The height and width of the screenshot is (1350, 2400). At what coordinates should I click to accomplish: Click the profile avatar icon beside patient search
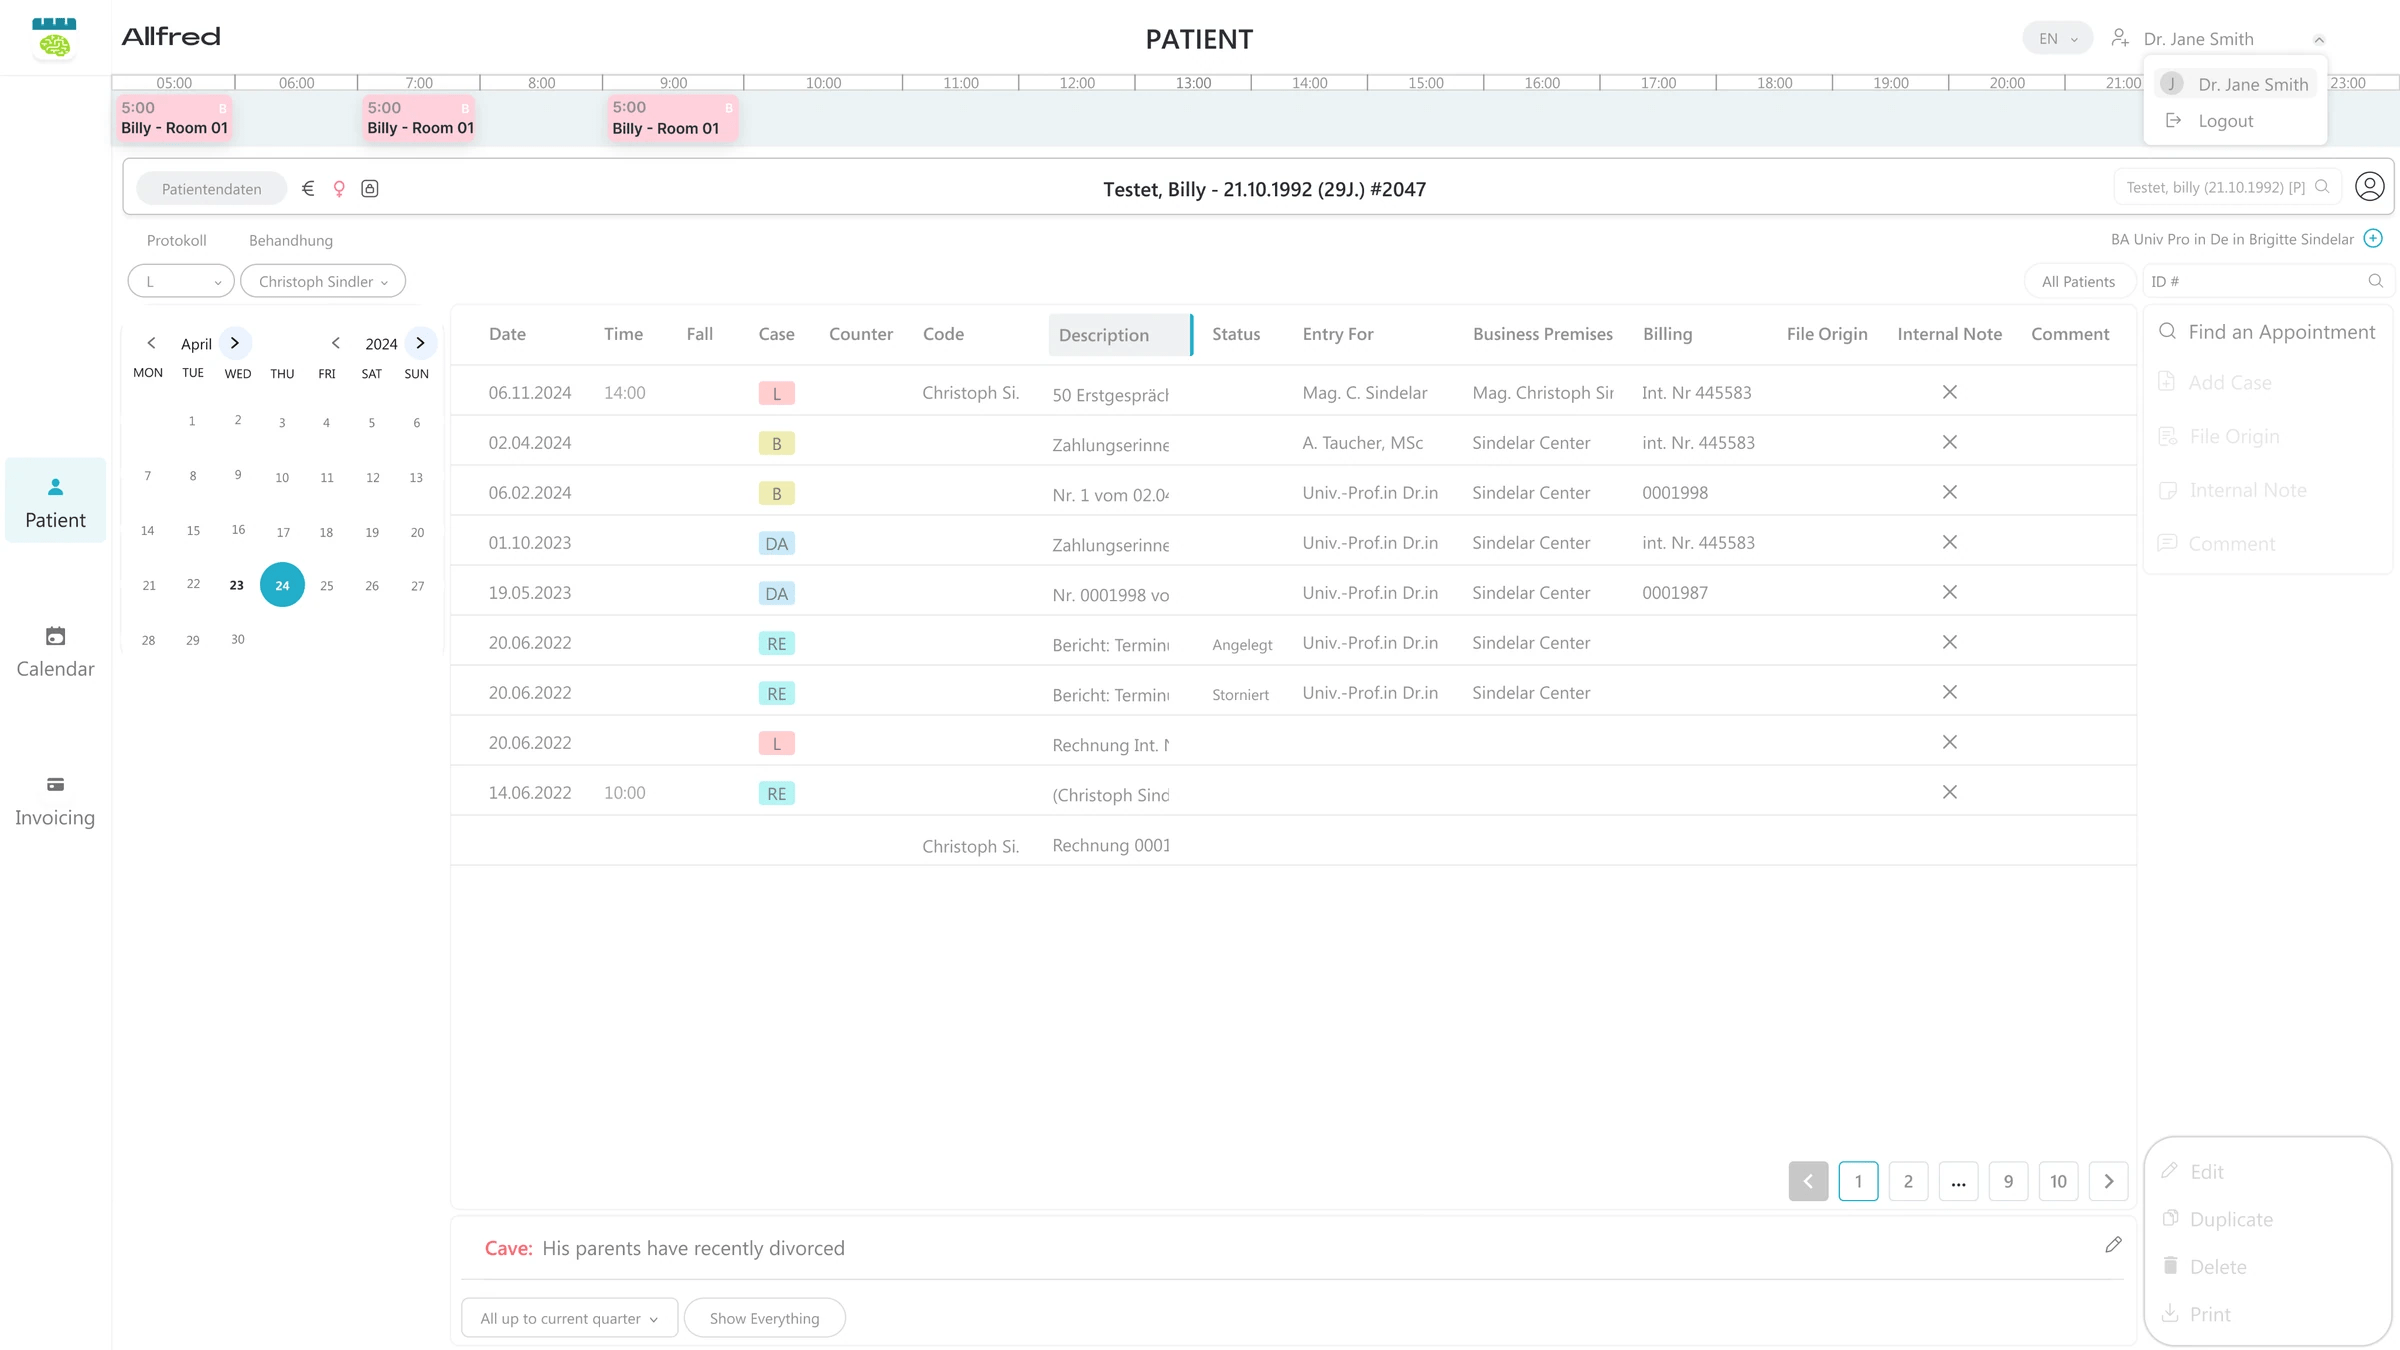tap(2369, 187)
